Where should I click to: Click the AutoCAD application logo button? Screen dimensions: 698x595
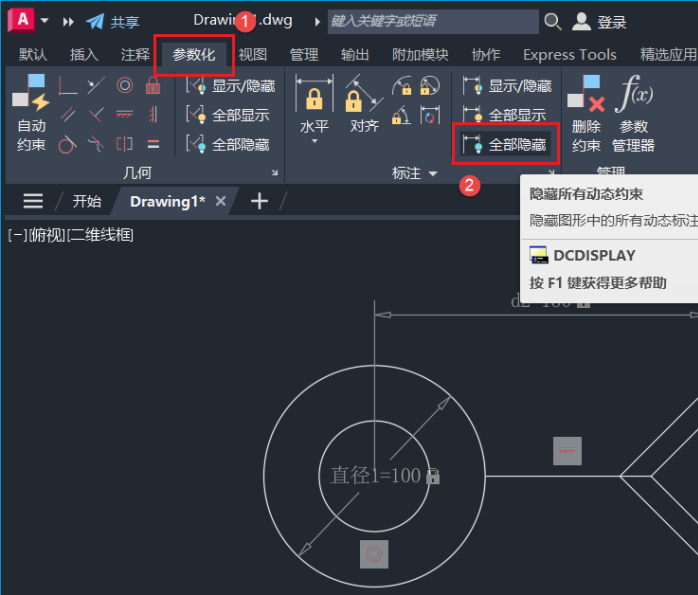[21, 20]
